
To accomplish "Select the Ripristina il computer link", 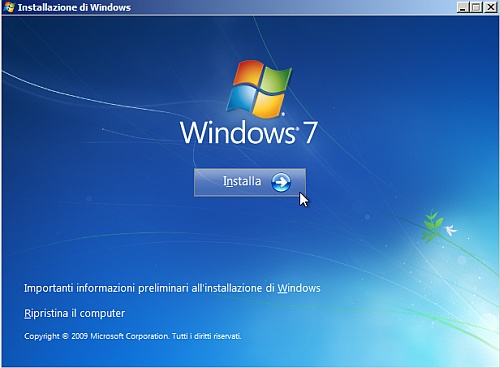I will pos(74,313).
